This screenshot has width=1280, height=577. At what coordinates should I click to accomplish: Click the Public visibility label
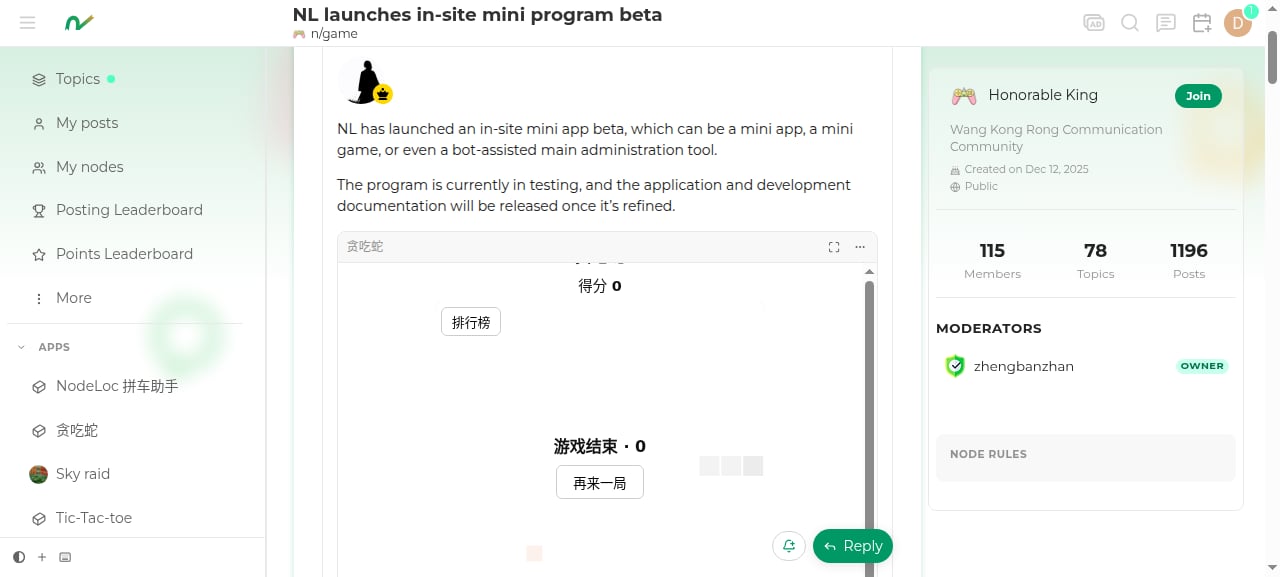981,186
